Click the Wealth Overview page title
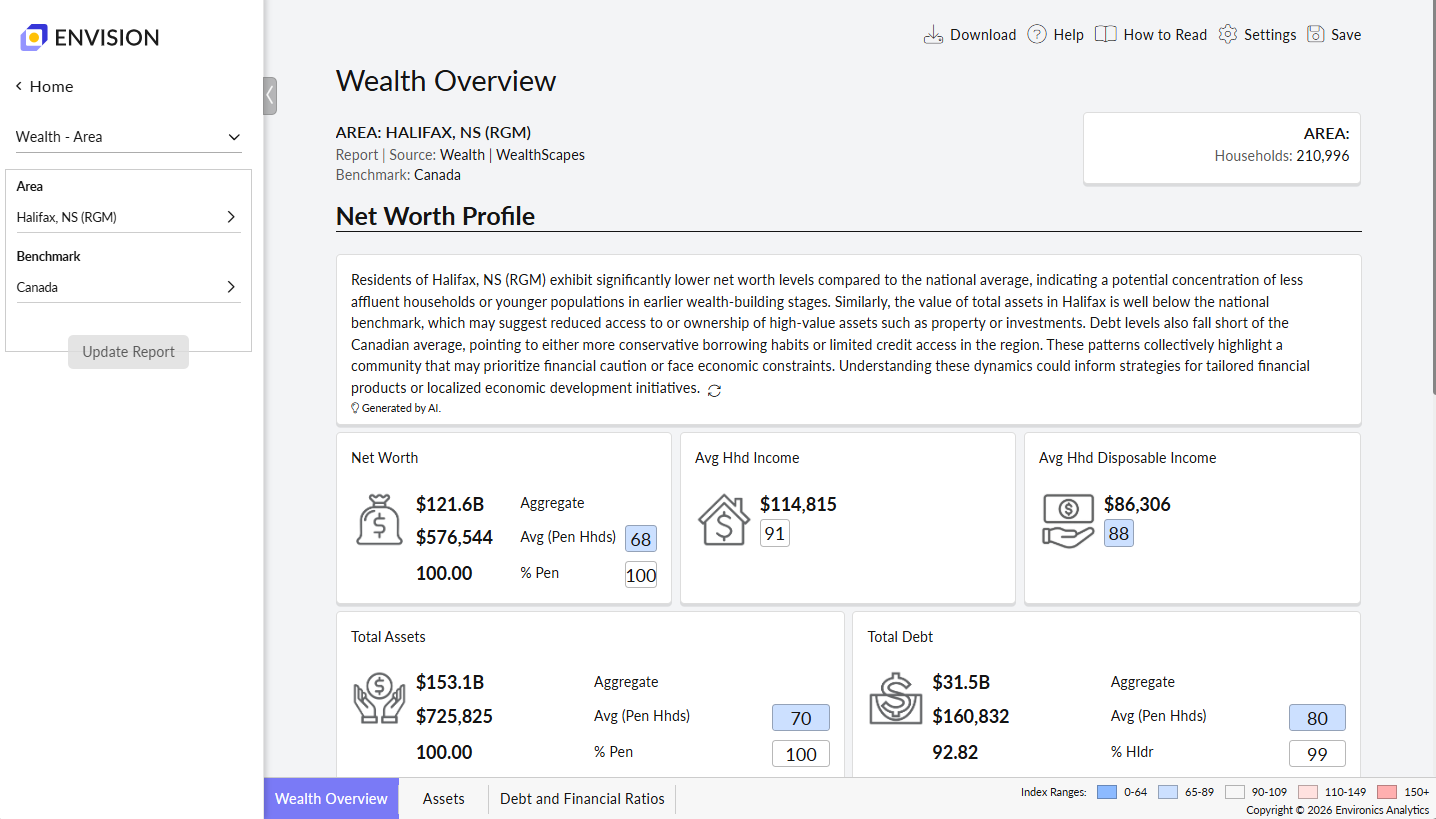 coord(446,81)
